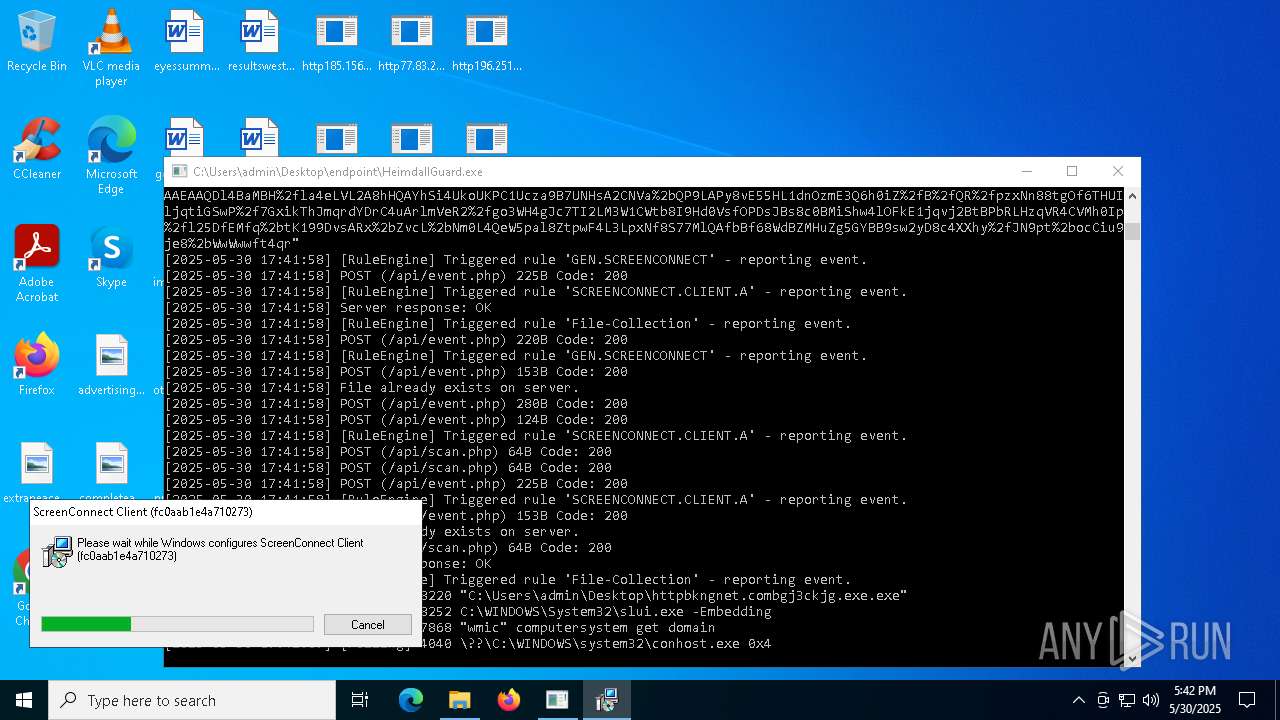Click the console scrollbar down arrow

pyautogui.click(x=1132, y=658)
